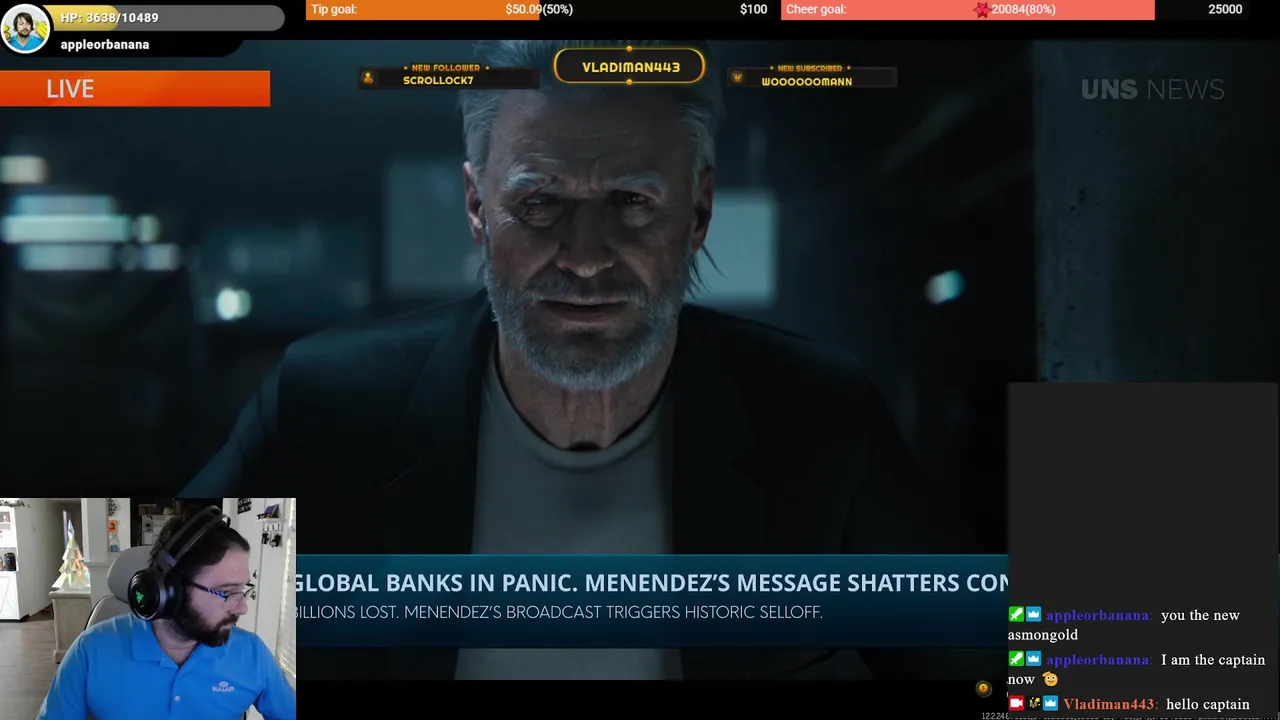Click the UNS NEWS logo
The height and width of the screenshot is (720, 1280).
tap(1152, 90)
